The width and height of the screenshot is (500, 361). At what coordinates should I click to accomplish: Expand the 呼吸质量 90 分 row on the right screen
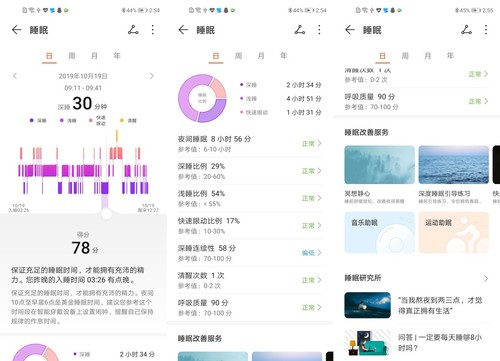417,101
